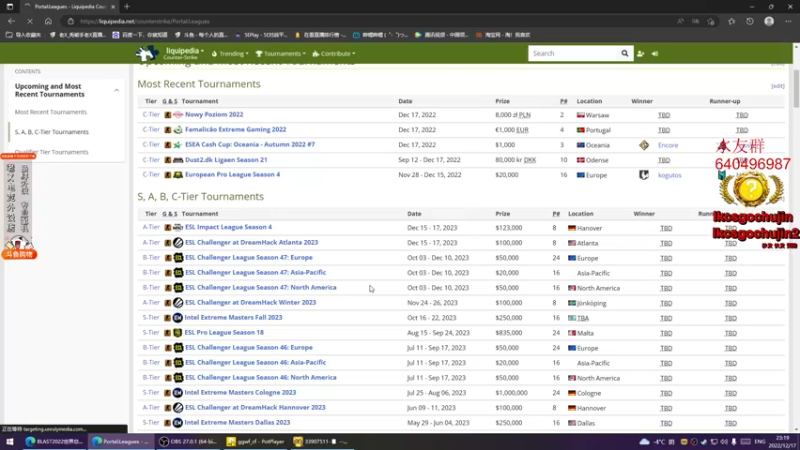Viewport: 800px width, 450px height.
Task: Click the kogutos winner link
Action: click(669, 175)
